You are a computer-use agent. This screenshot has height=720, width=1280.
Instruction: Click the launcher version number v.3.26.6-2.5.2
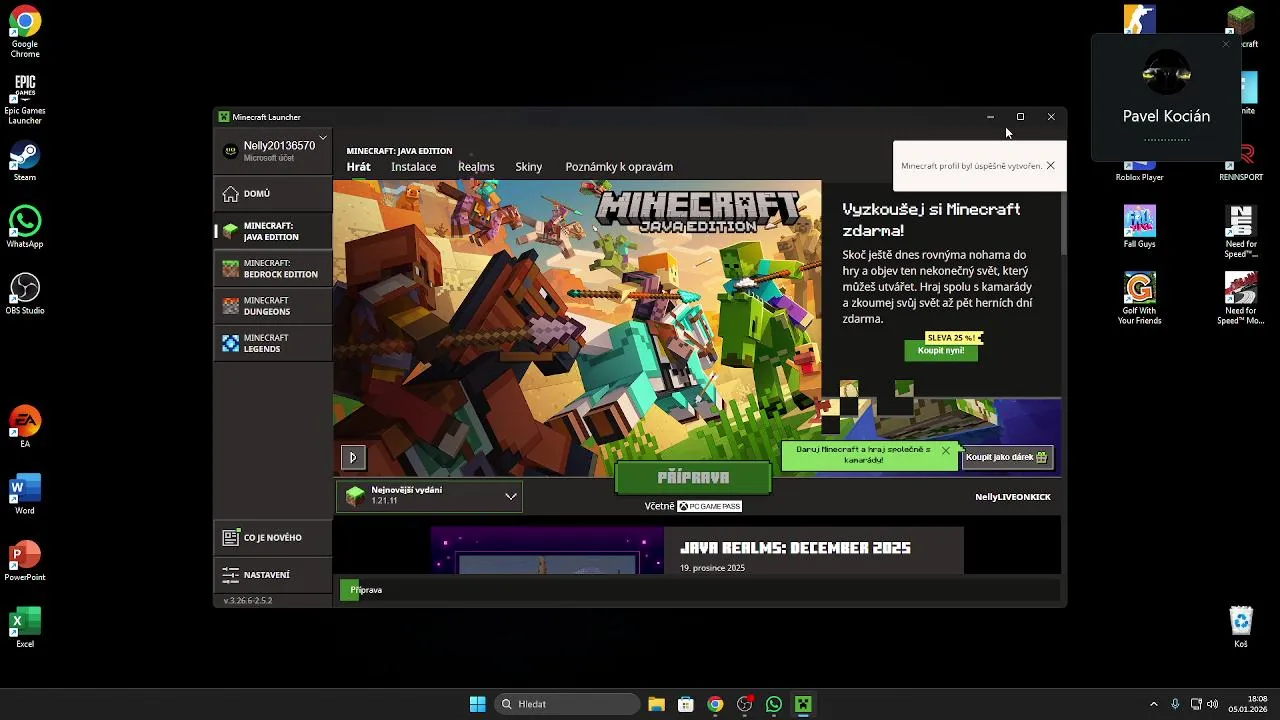pyautogui.click(x=248, y=601)
